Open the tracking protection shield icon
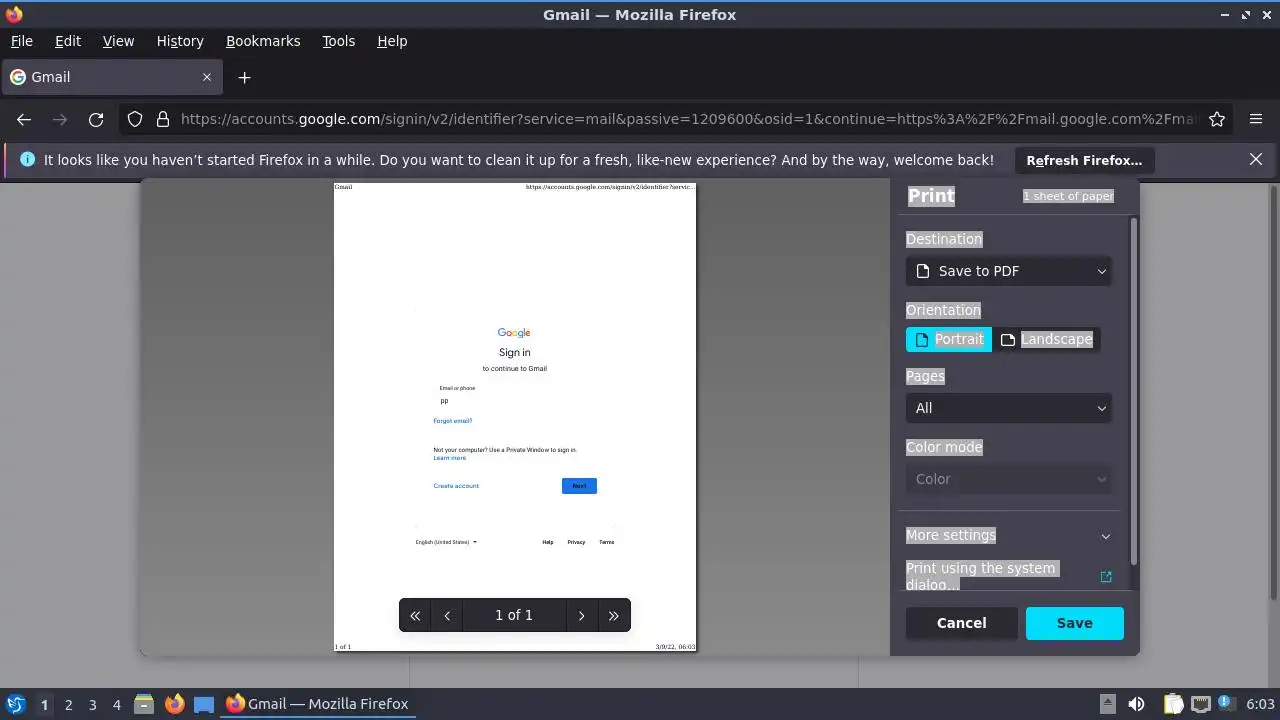 [135, 119]
